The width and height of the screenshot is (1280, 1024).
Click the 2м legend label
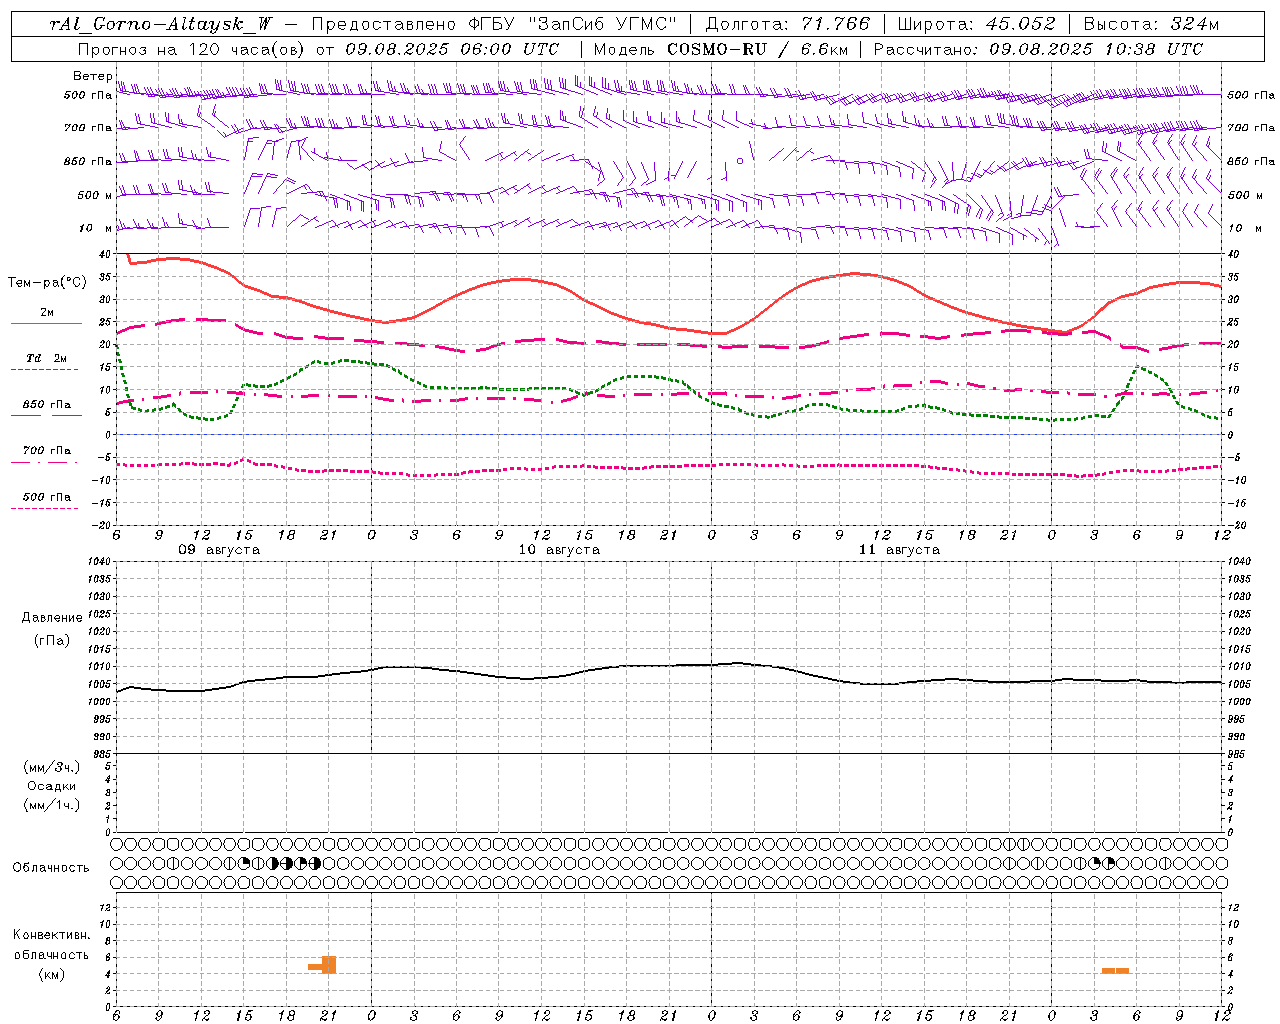tap(47, 312)
